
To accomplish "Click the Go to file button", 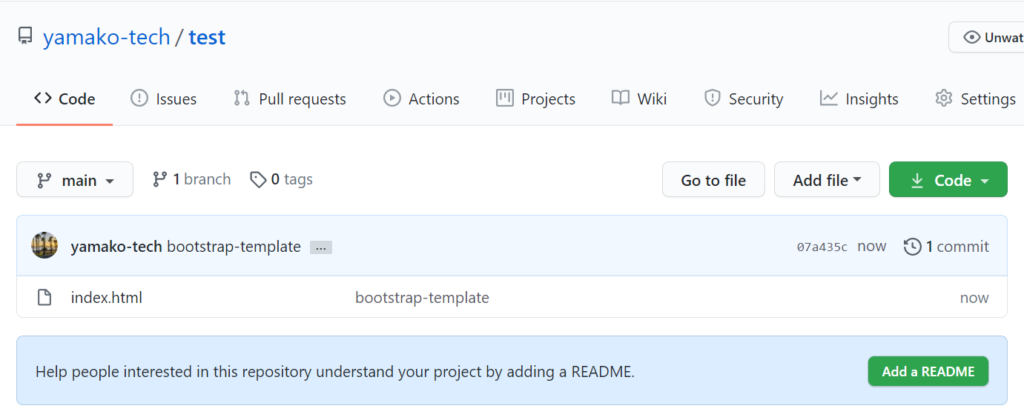I will (x=713, y=180).
